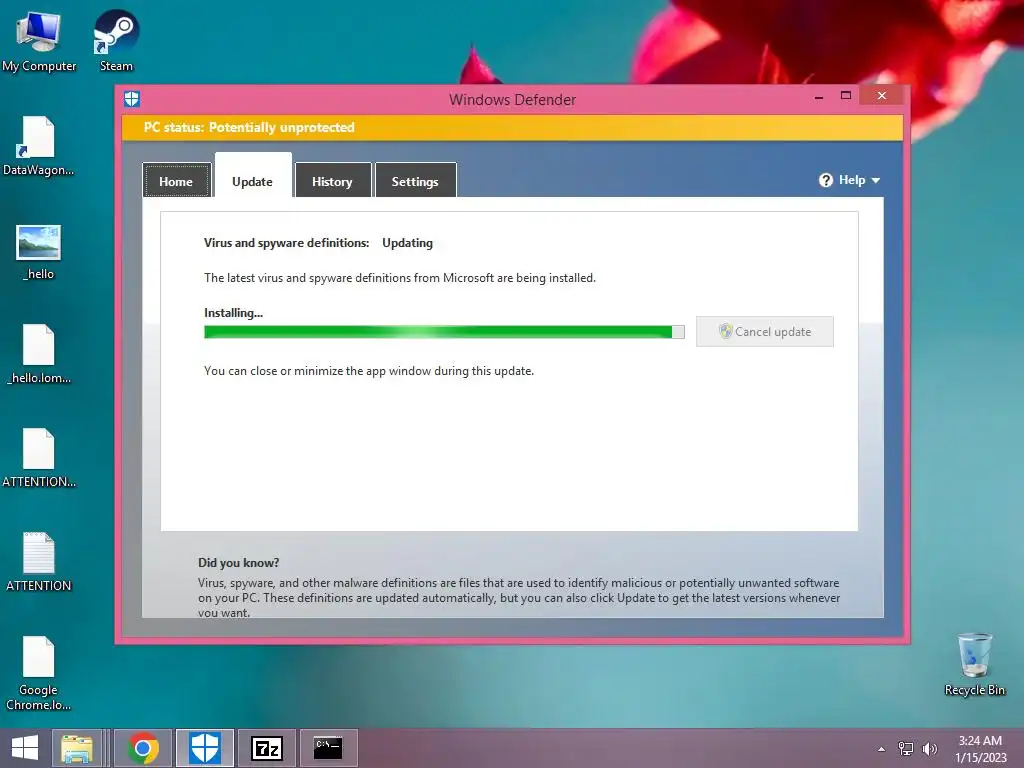Open the Command Prompt taskbar icon
The image size is (1024, 768).
(x=328, y=748)
